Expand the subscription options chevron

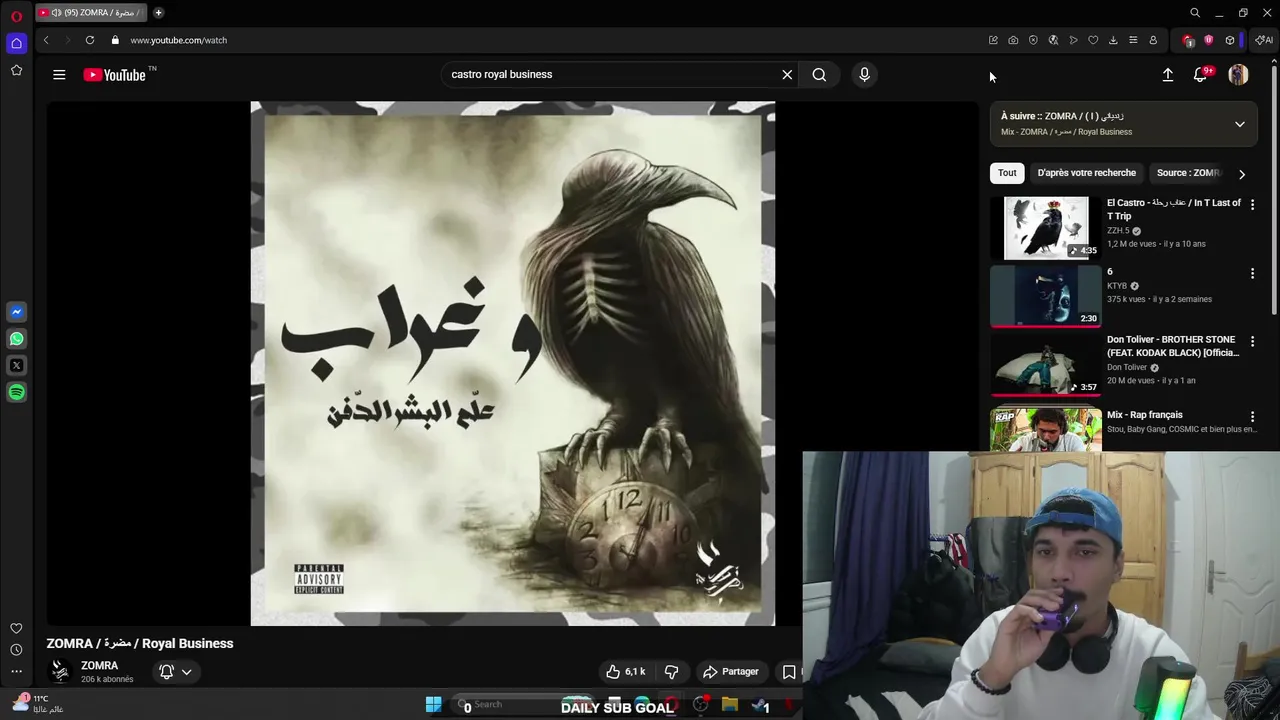pyautogui.click(x=186, y=672)
